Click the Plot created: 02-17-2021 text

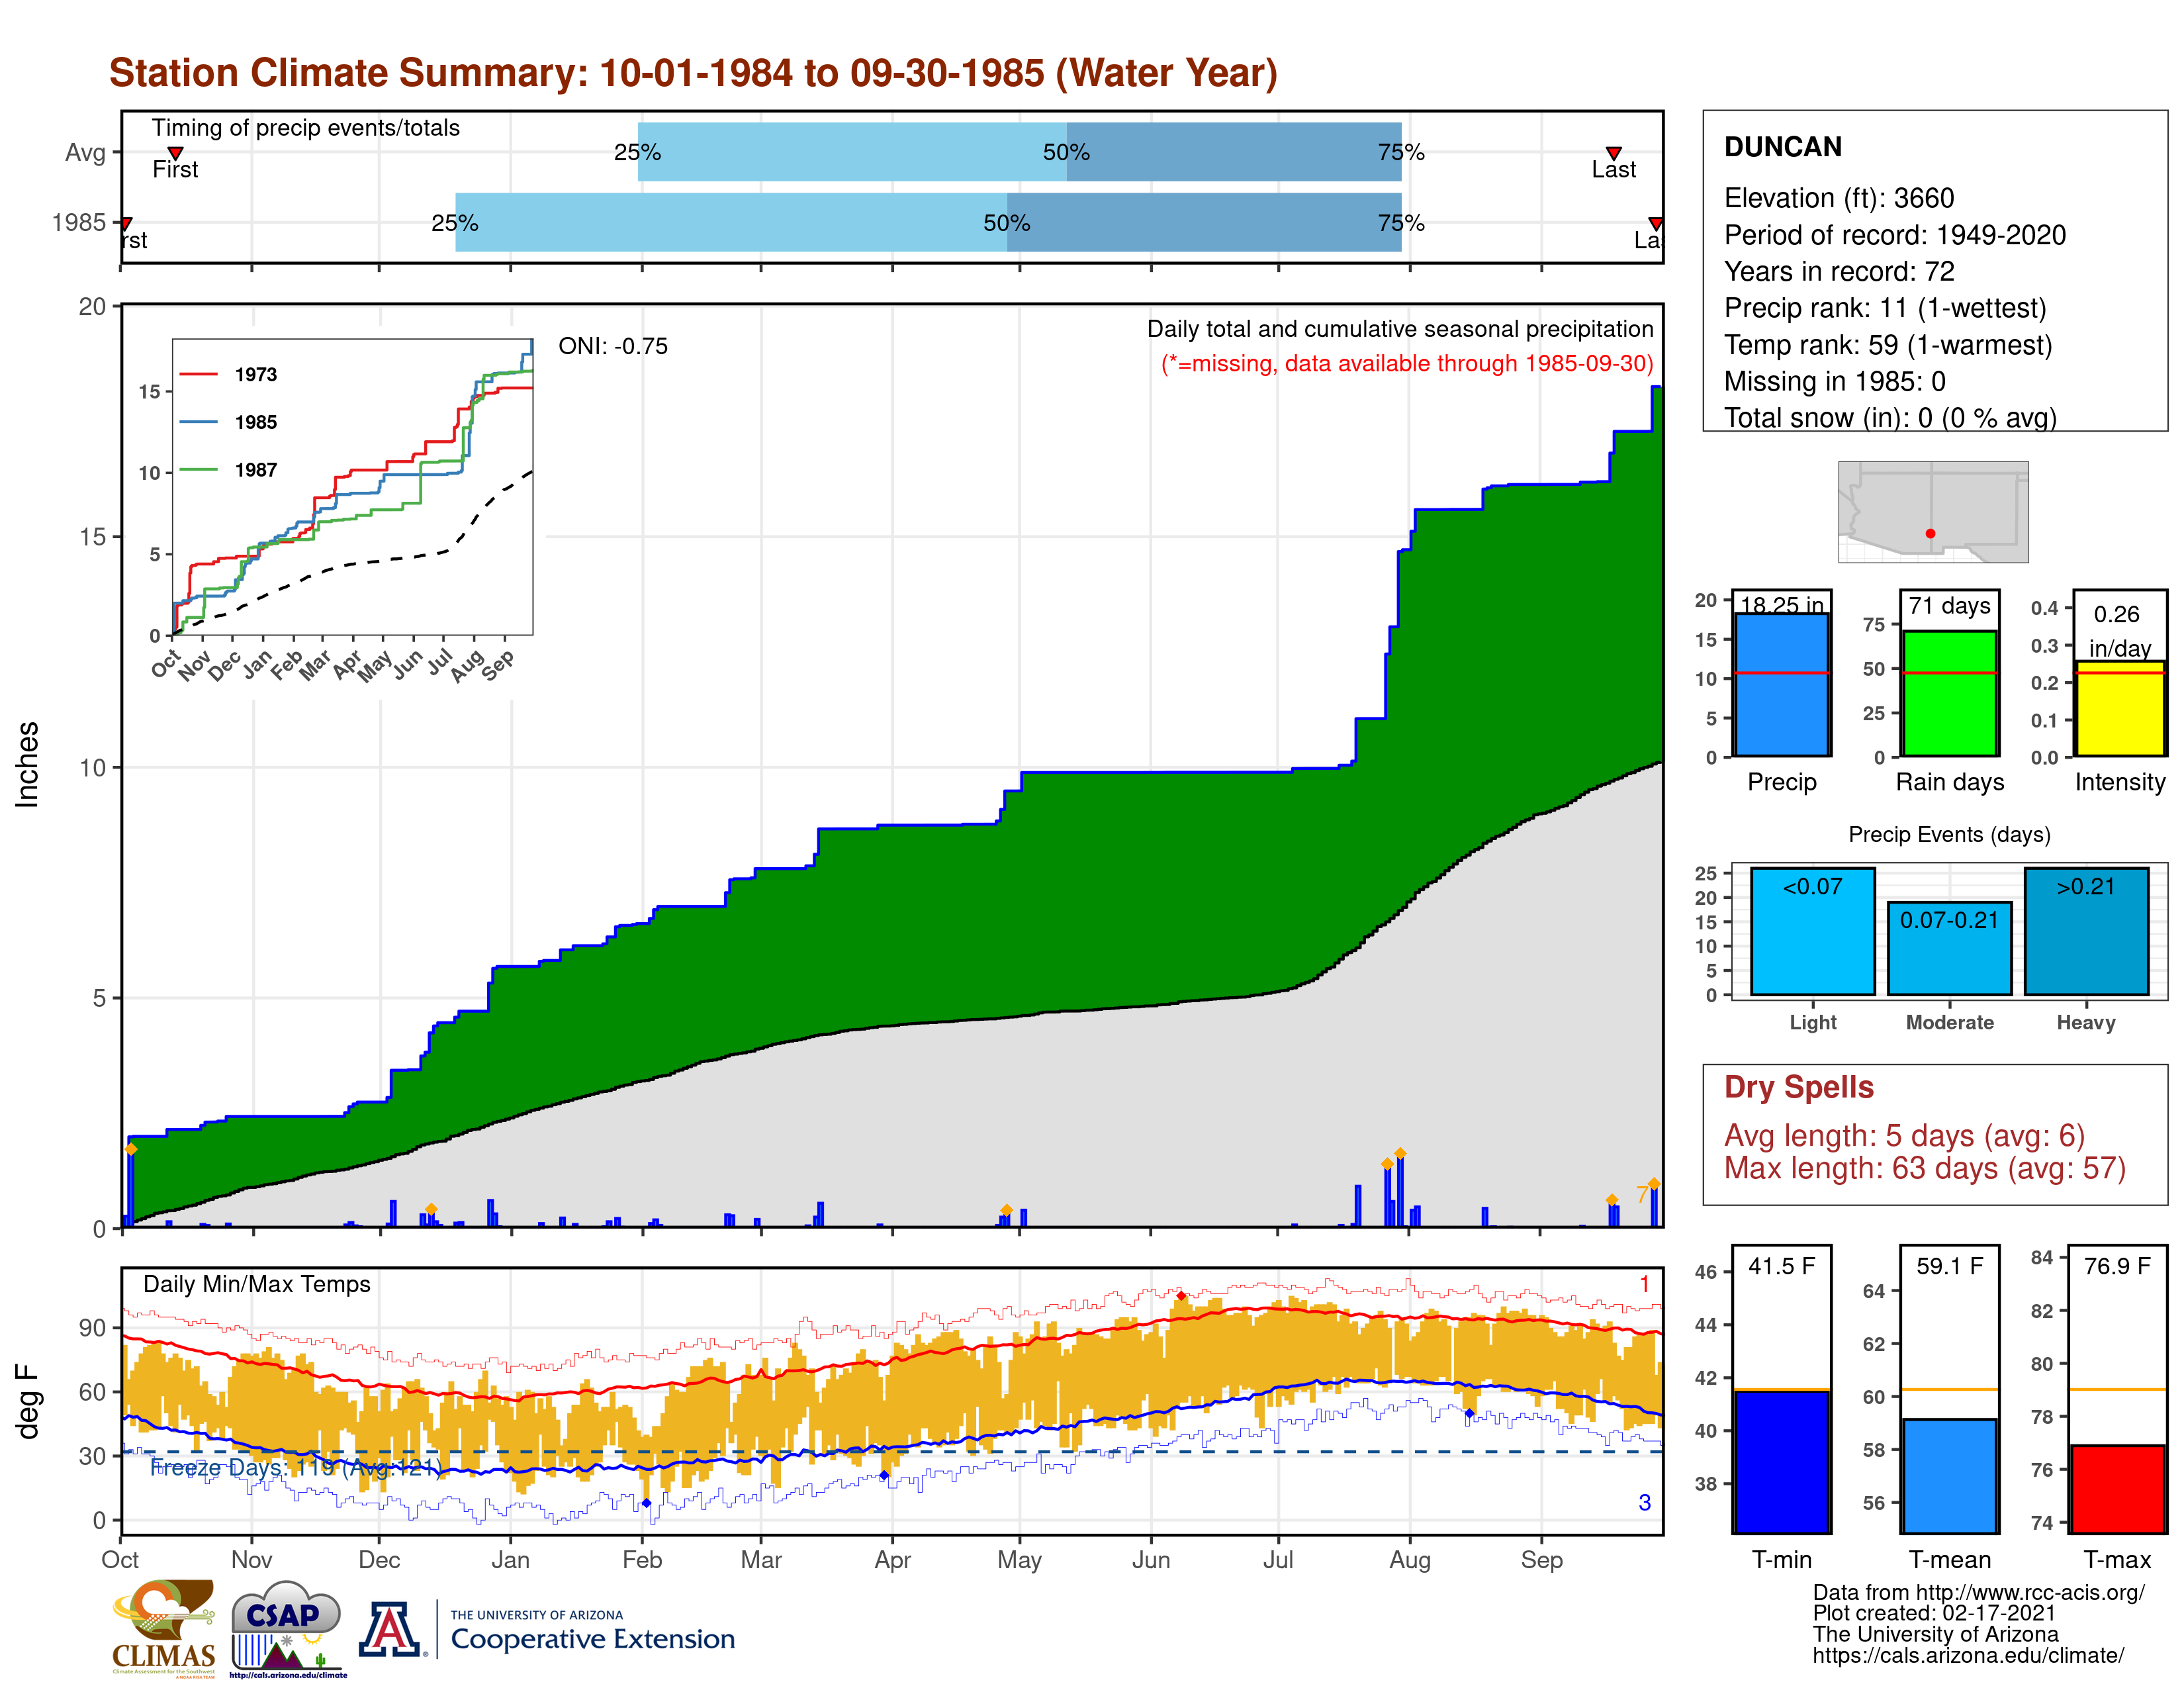(x=1934, y=1613)
